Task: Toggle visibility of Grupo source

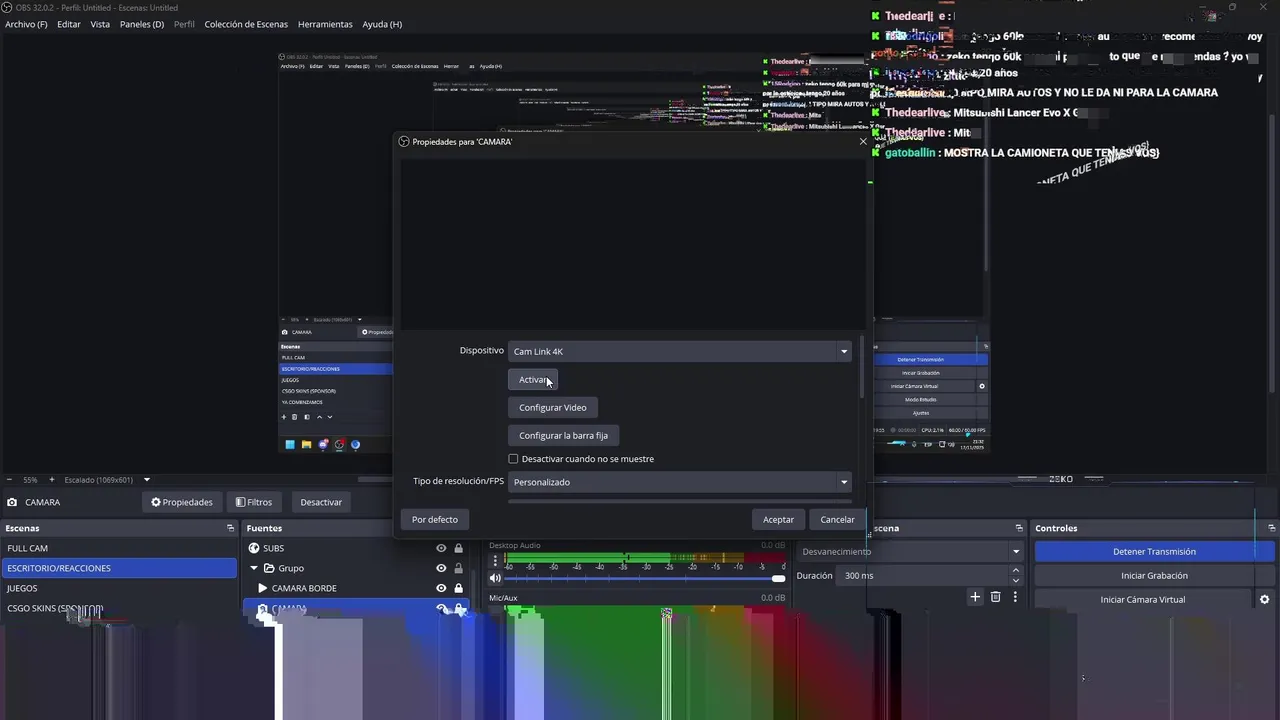Action: point(441,568)
